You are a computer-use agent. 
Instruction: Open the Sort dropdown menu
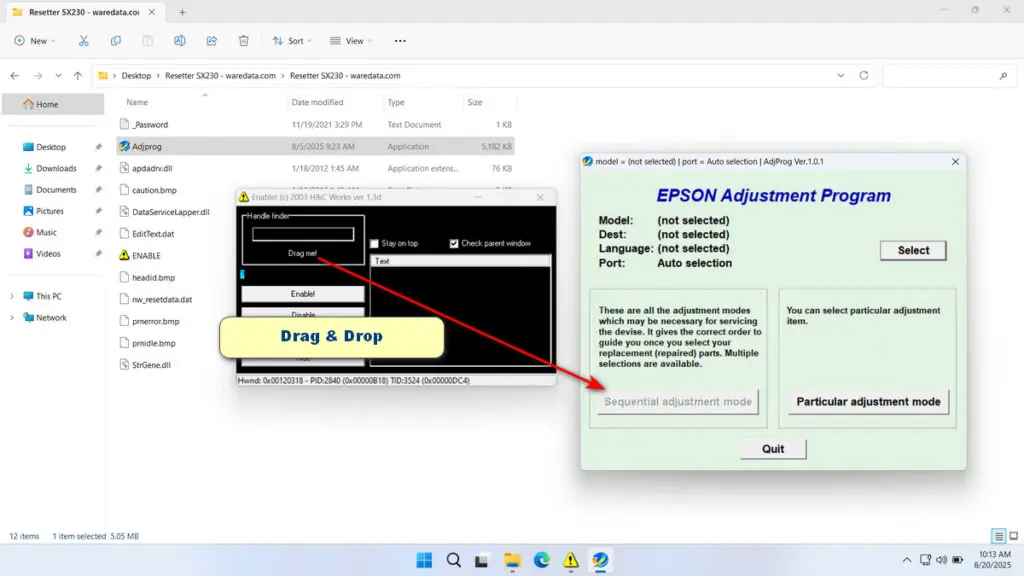291,40
